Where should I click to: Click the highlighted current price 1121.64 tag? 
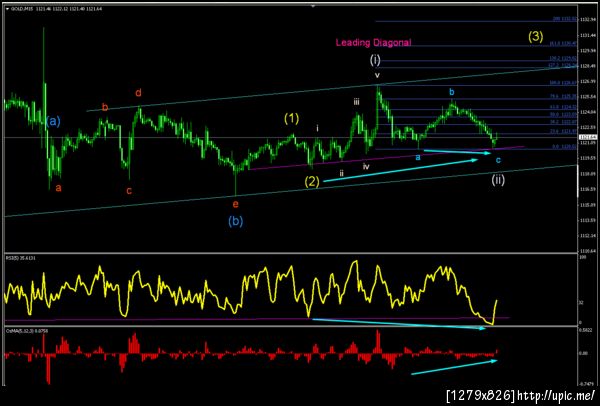click(x=587, y=137)
